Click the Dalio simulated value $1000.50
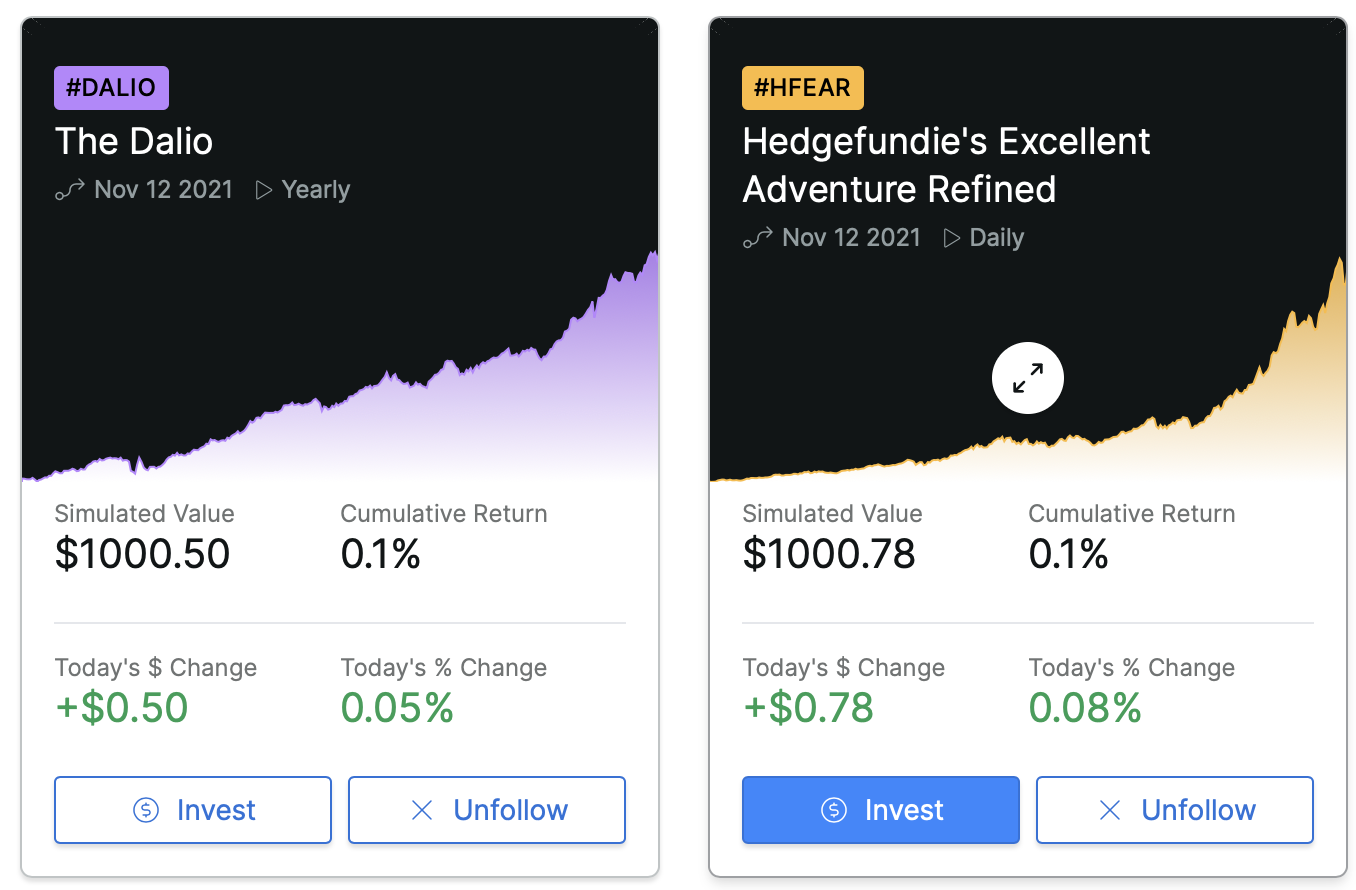The width and height of the screenshot is (1356, 890). point(142,554)
